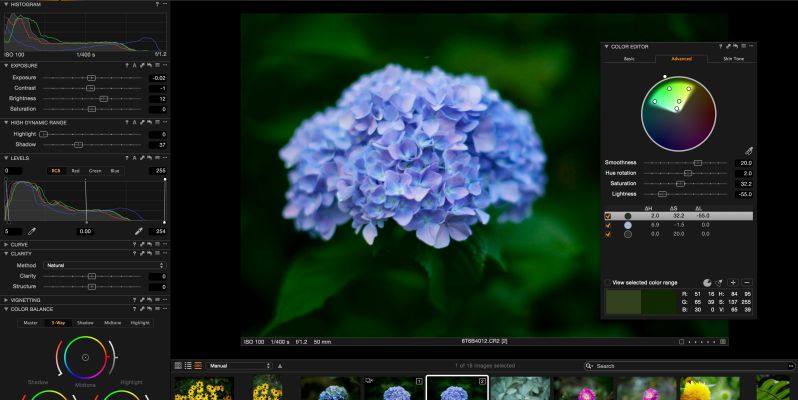The width and height of the screenshot is (798, 400).
Task: Toggle sort direction arrow next to Manual
Action: point(280,366)
